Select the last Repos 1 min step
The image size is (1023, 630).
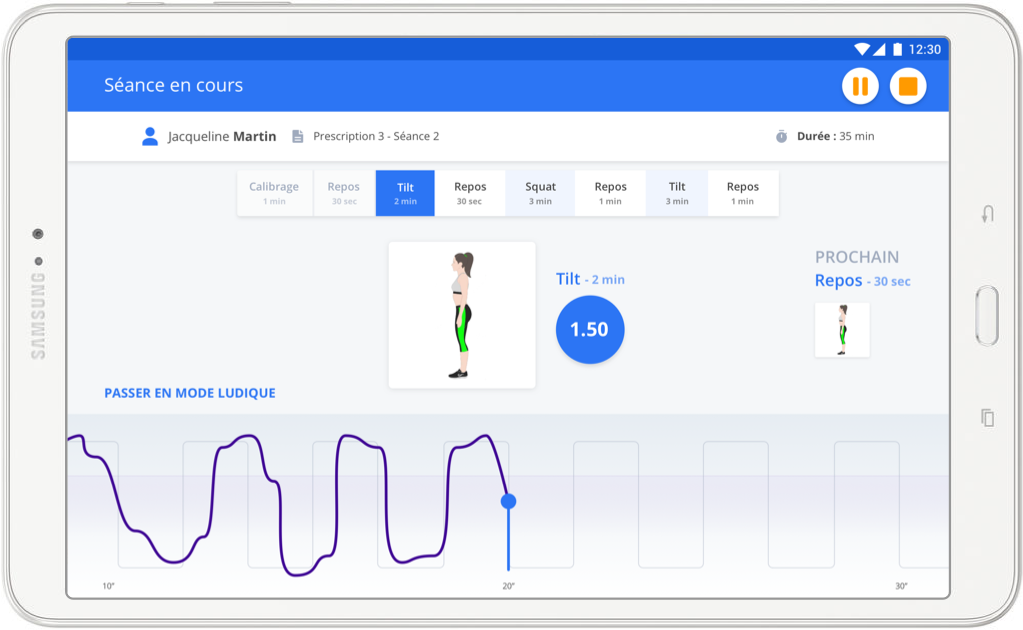point(742,193)
